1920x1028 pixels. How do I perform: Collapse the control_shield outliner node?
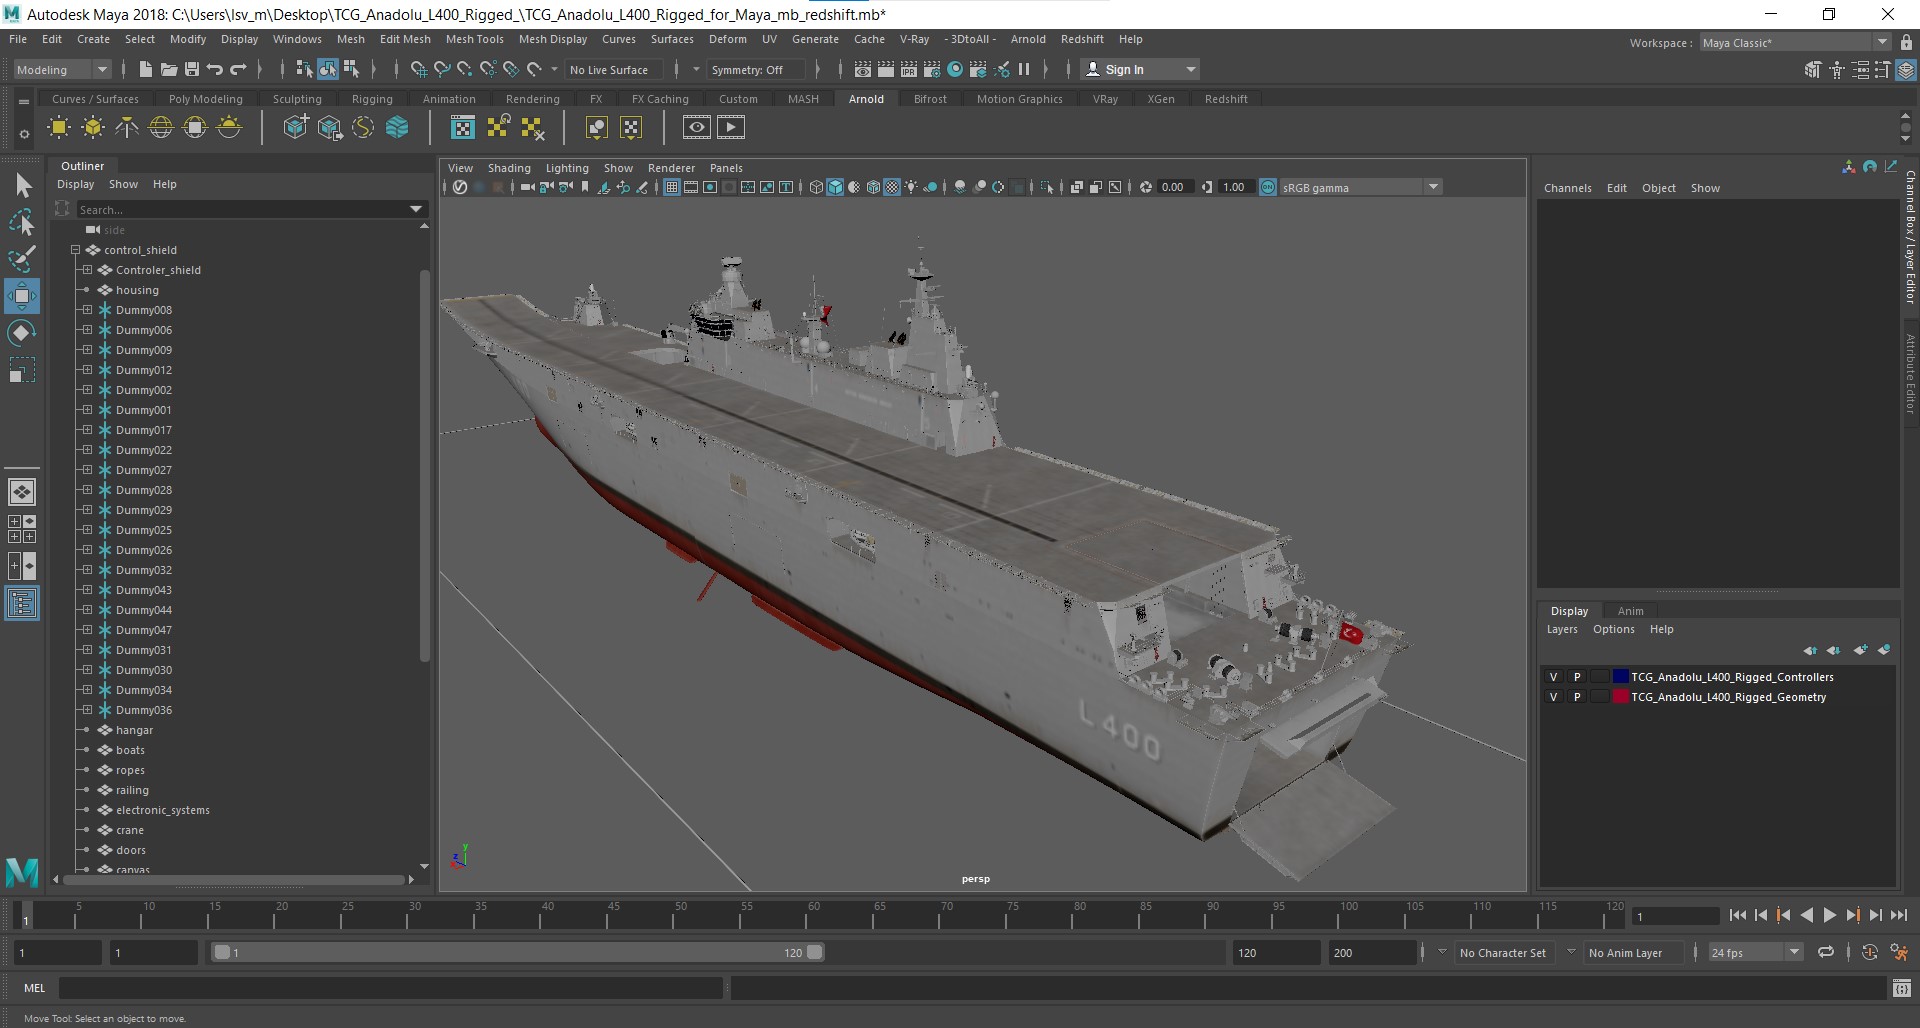point(75,250)
